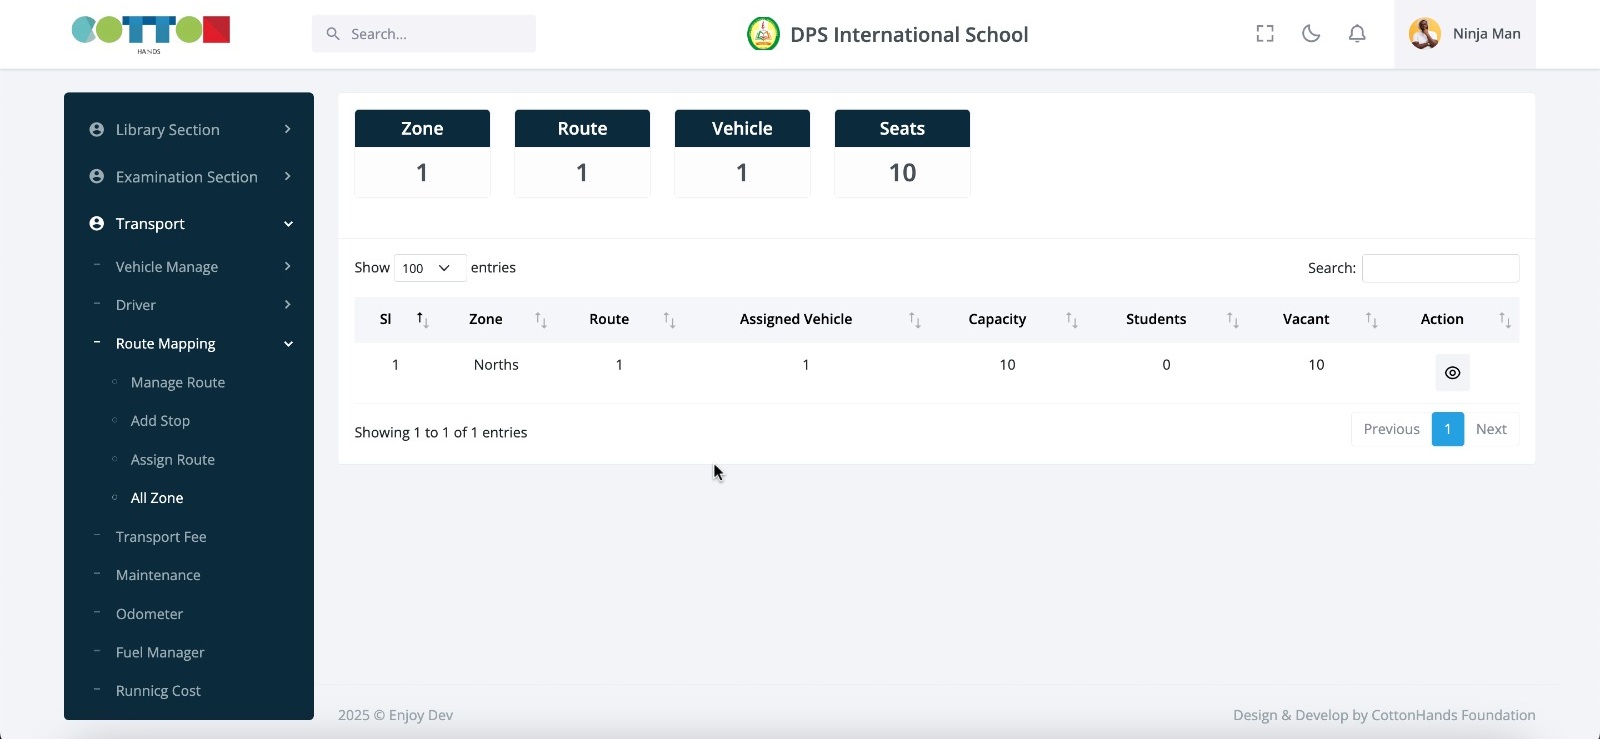Image resolution: width=1600 pixels, height=739 pixels.
Task: Select Transport Fee in sidebar
Action: 161,537
